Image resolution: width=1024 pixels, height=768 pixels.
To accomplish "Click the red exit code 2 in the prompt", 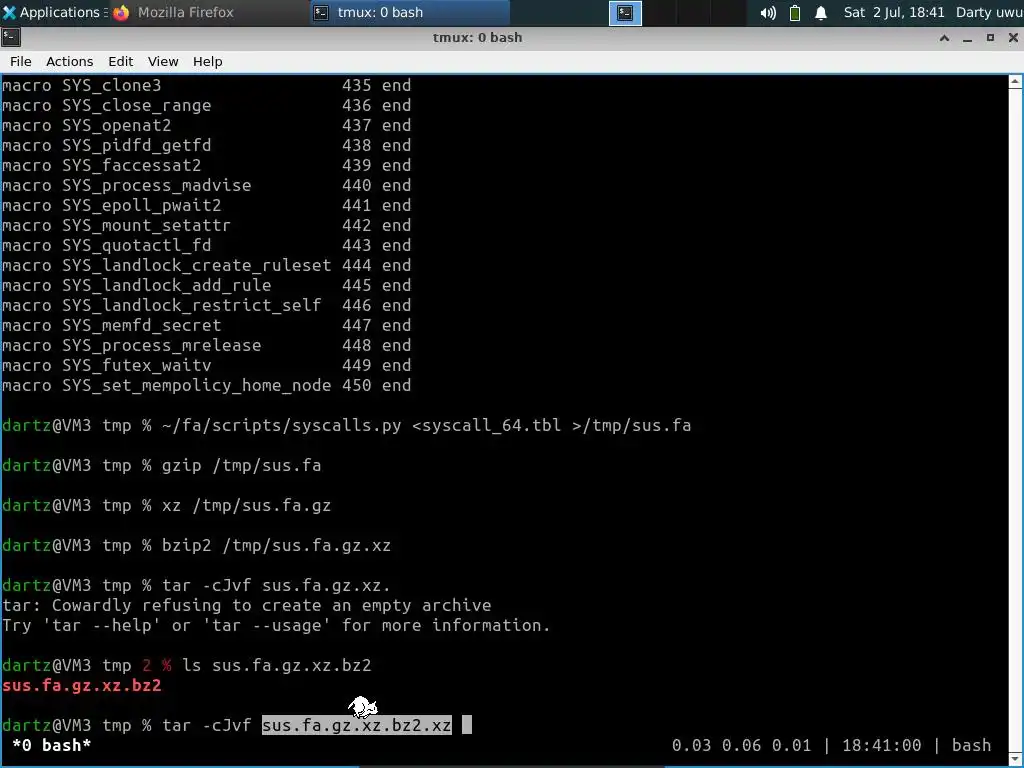I will coord(147,665).
